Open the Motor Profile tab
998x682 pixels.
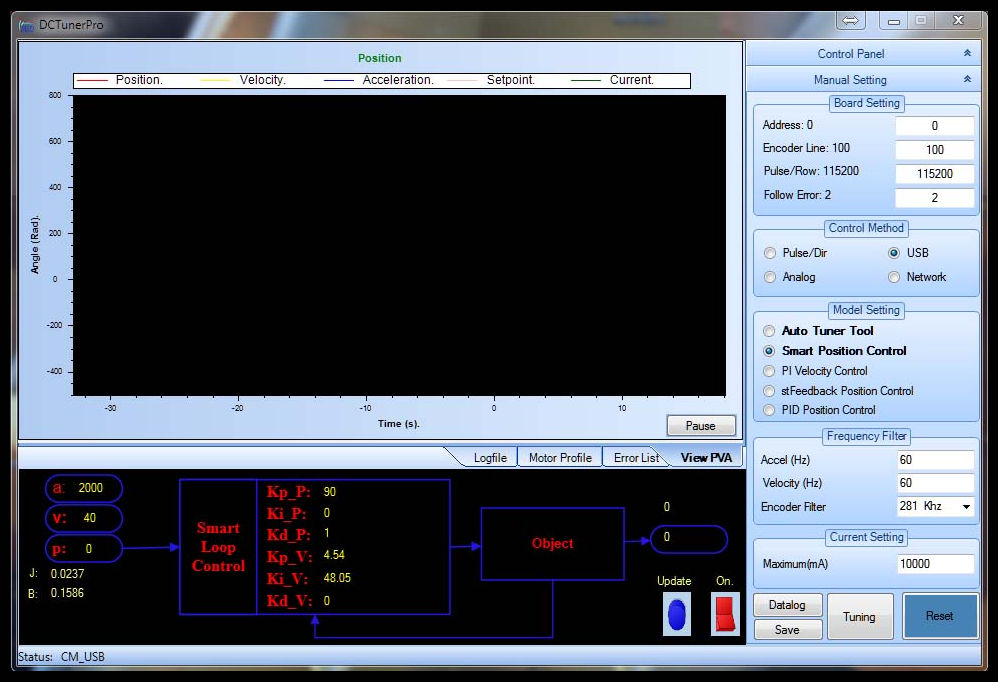560,457
